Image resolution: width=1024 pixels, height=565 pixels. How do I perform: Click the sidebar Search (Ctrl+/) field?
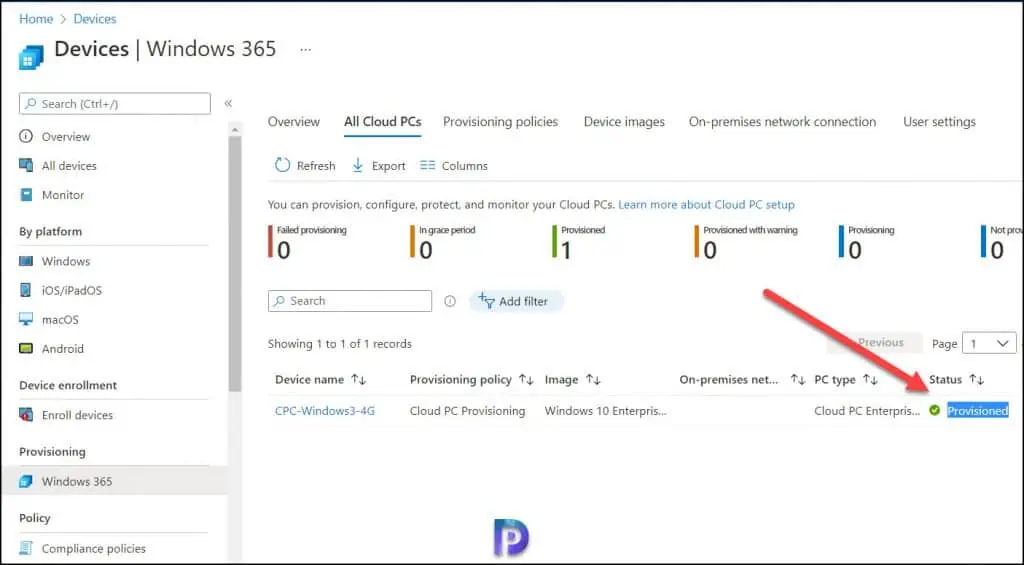(115, 104)
